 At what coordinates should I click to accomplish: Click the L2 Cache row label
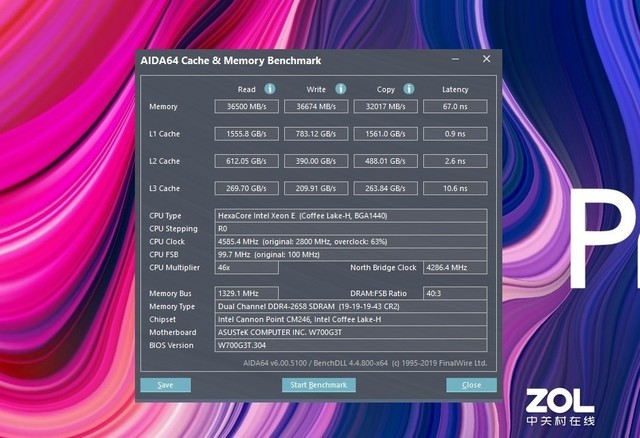[164, 161]
